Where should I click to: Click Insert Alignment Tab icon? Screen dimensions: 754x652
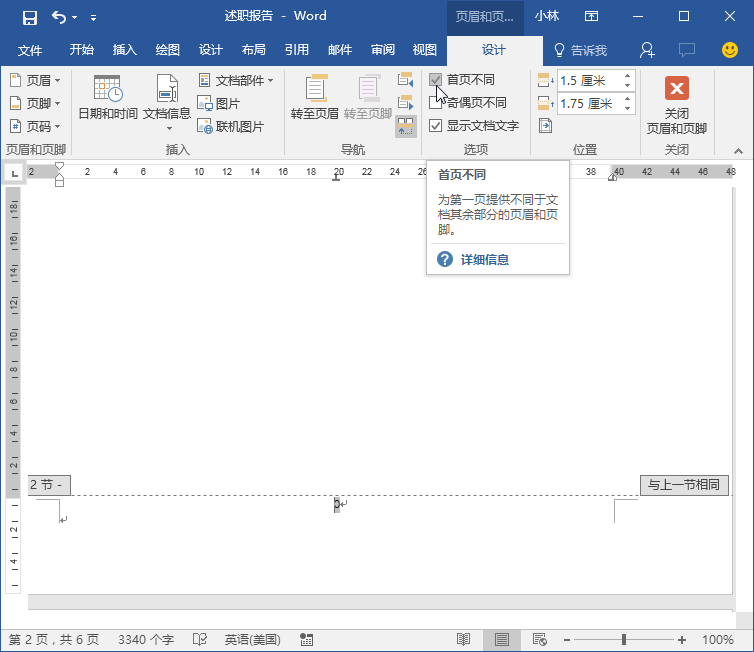(545, 126)
